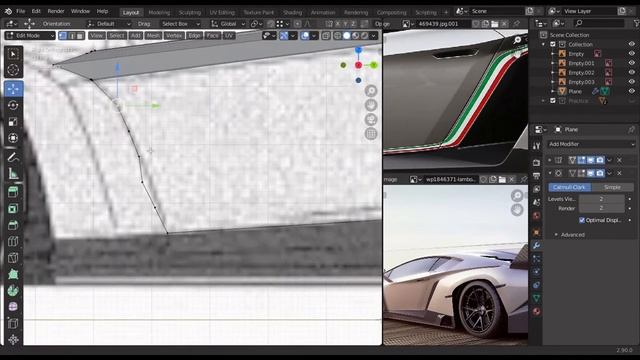Switch to Solid viewport shading
The height and width of the screenshot is (360, 640).
click(x=347, y=36)
